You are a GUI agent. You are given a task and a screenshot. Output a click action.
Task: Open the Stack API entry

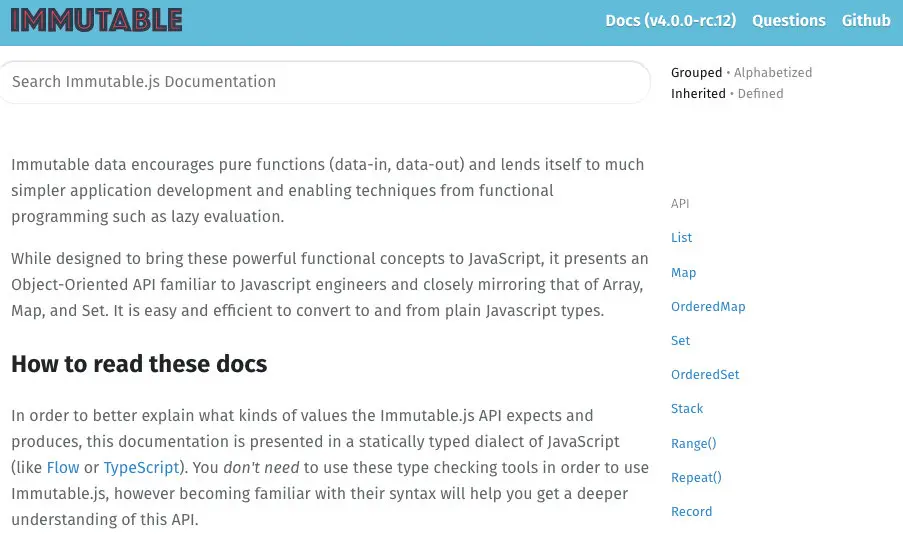(x=686, y=408)
